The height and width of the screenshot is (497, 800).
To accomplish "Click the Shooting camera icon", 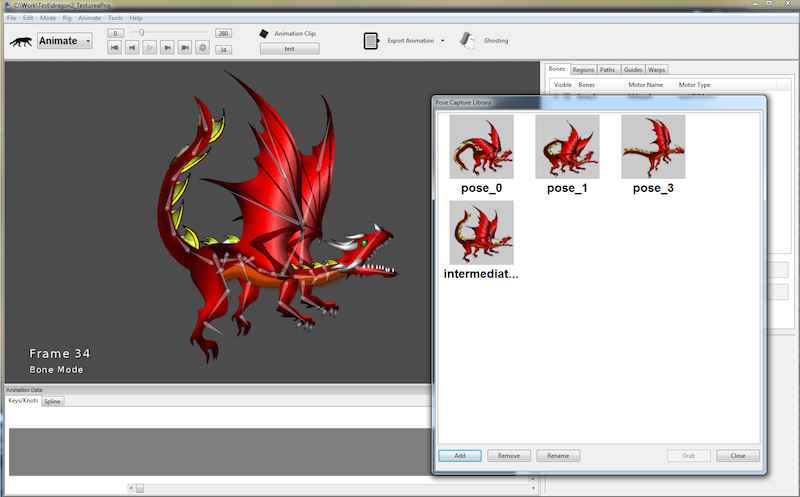I will tap(467, 40).
